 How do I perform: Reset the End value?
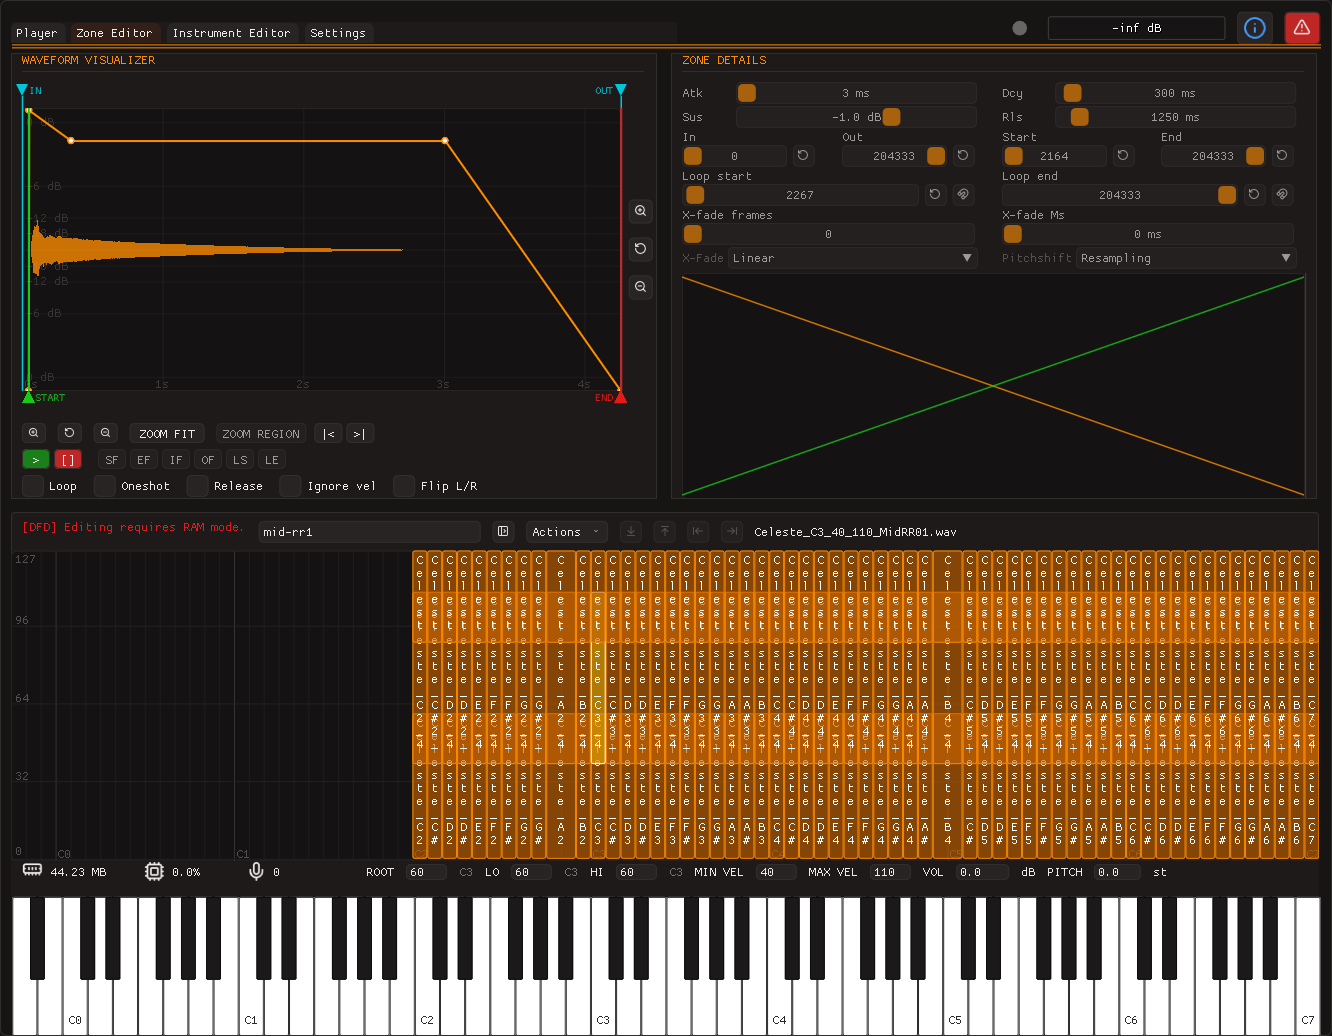[x=1282, y=156]
